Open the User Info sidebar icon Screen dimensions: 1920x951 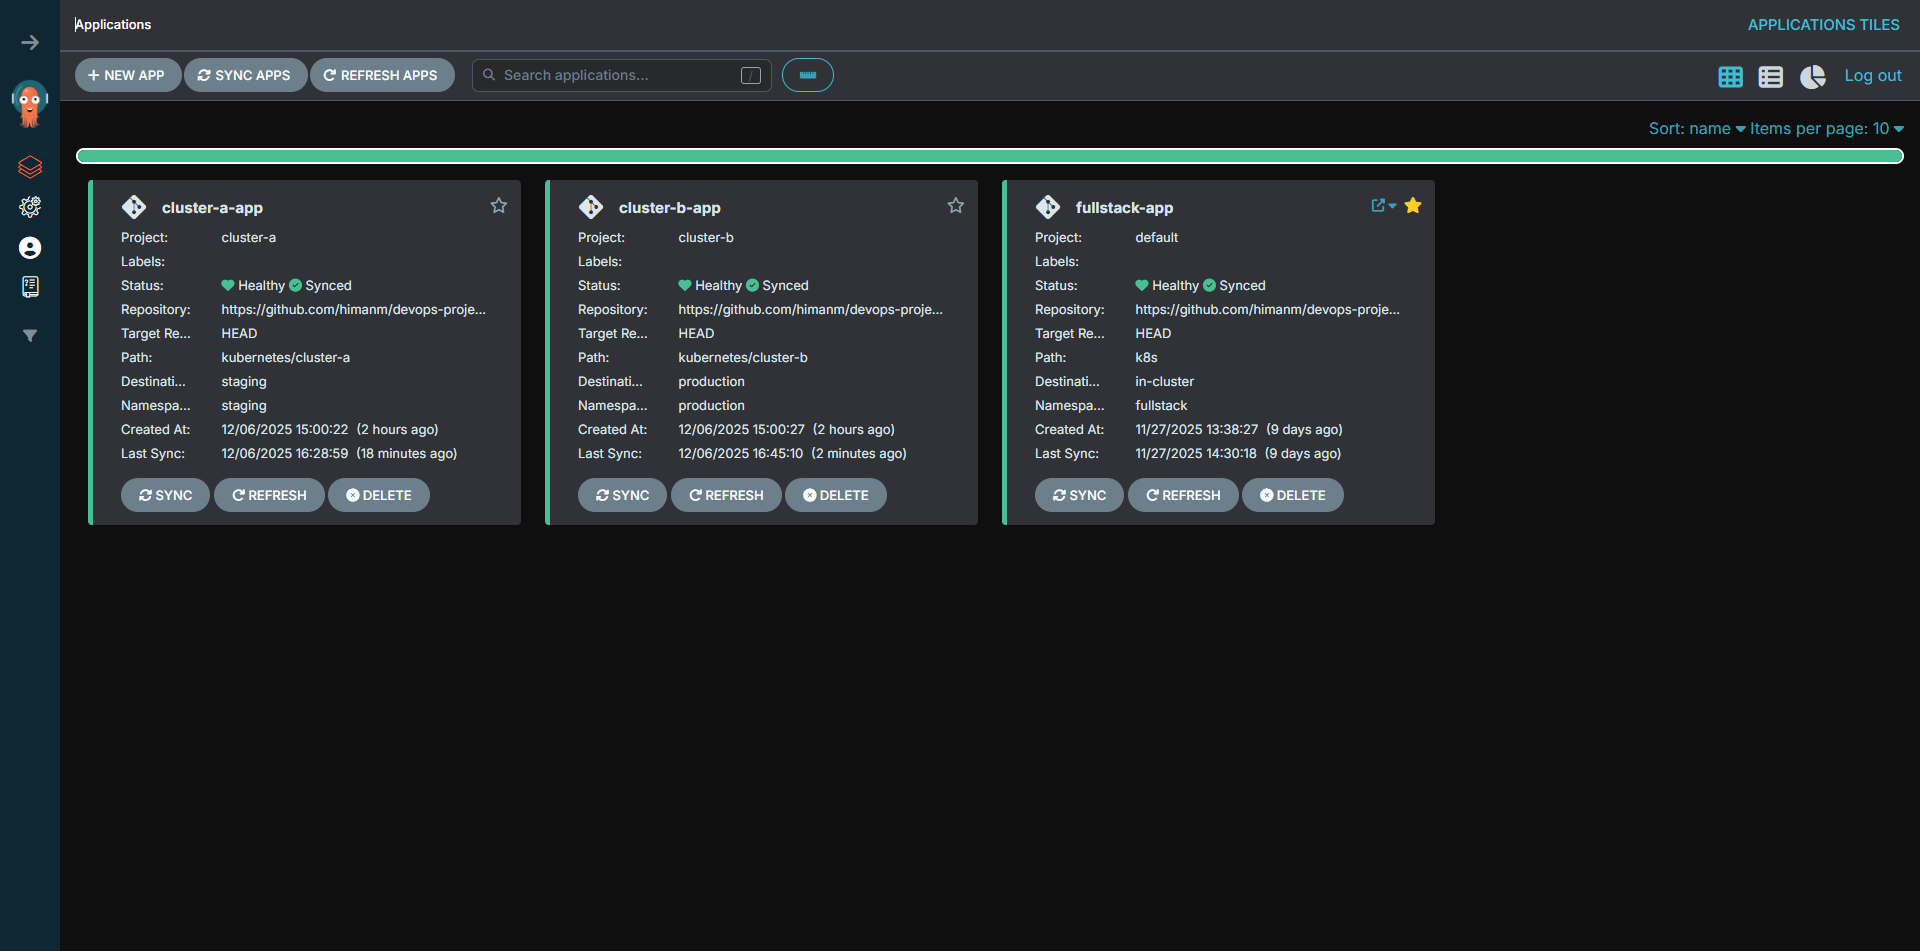[30, 248]
